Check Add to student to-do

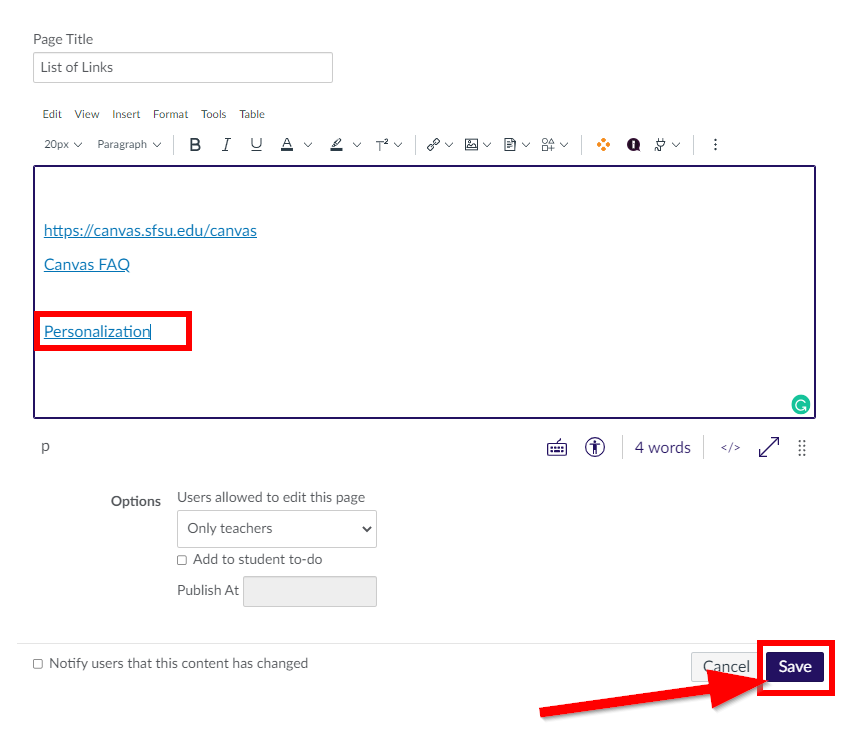click(182, 560)
